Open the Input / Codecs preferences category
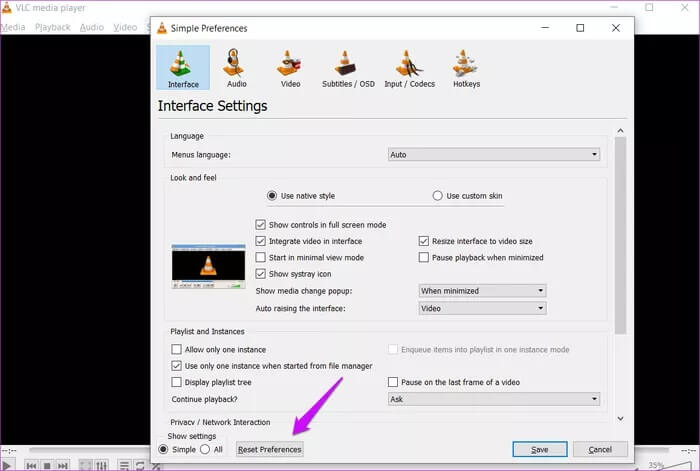700x471 pixels. point(409,67)
